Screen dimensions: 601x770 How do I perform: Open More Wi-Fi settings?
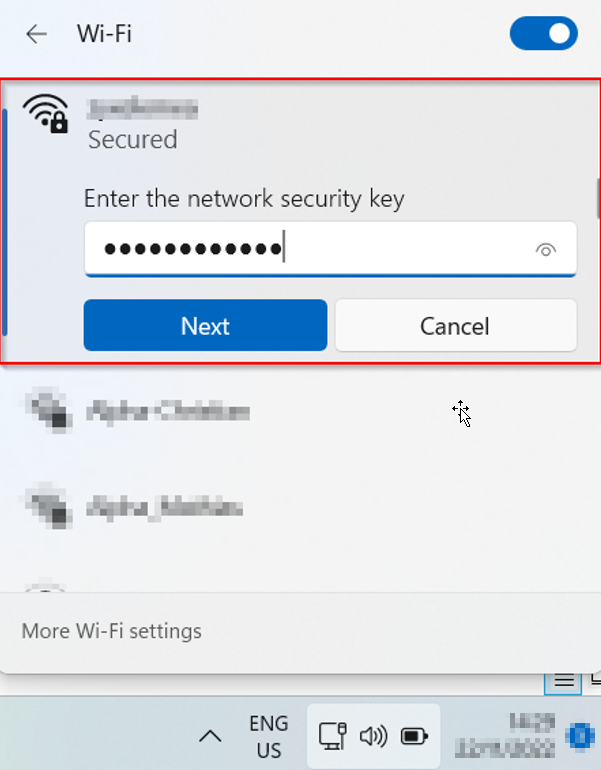click(x=111, y=631)
